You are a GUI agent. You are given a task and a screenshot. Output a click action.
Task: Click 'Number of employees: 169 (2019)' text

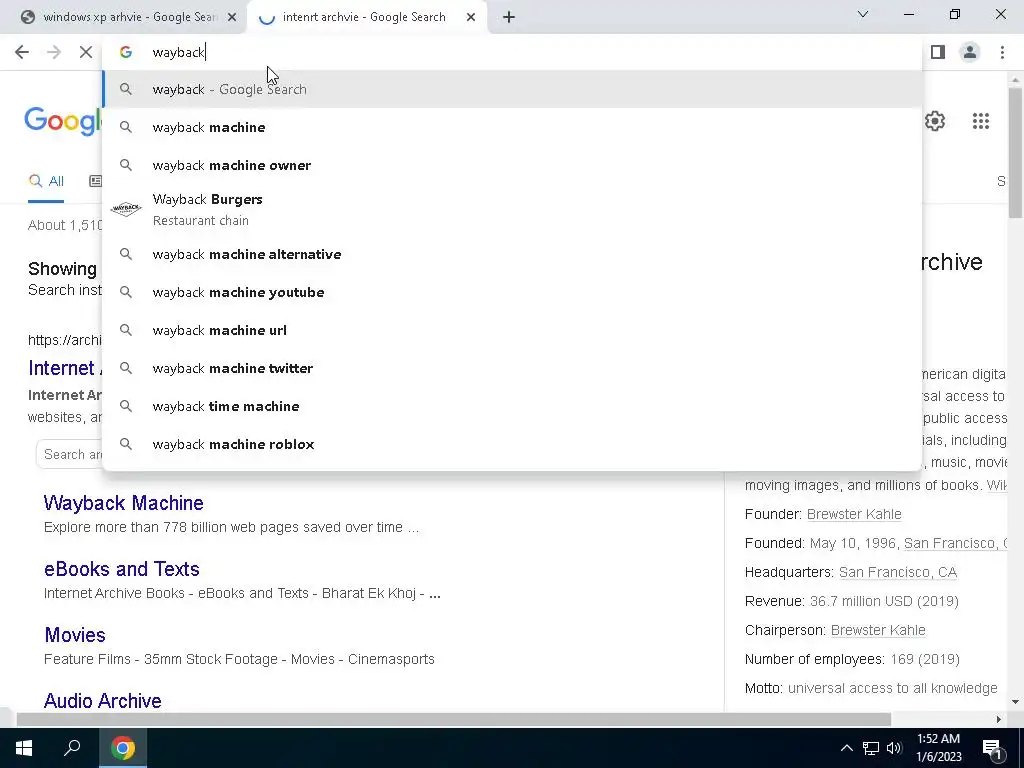pos(852,659)
